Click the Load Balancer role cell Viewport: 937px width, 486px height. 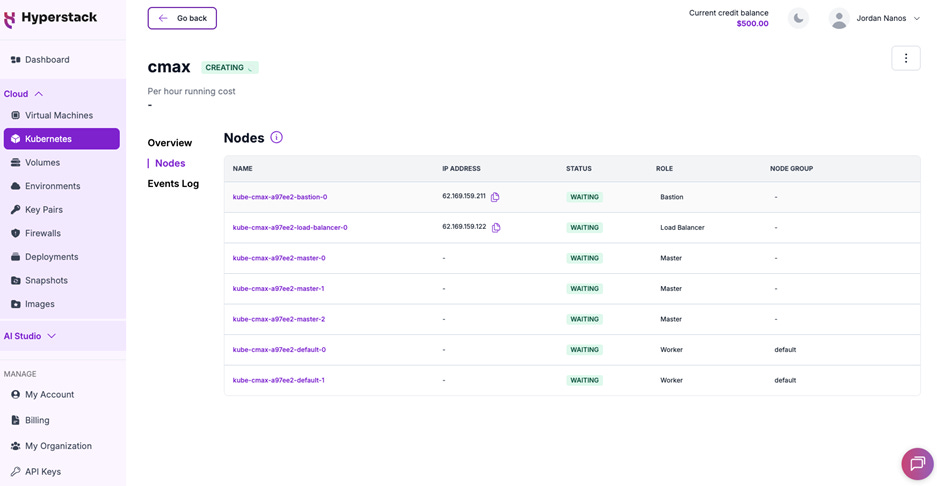coord(682,228)
